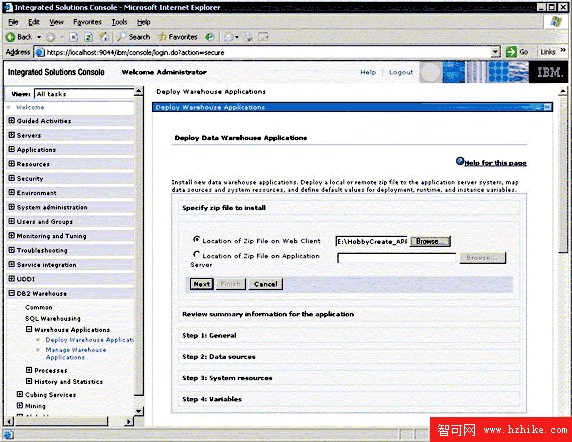Screen dimensions: 572x442
Task: Open the View menu
Action: tap(56, 22)
